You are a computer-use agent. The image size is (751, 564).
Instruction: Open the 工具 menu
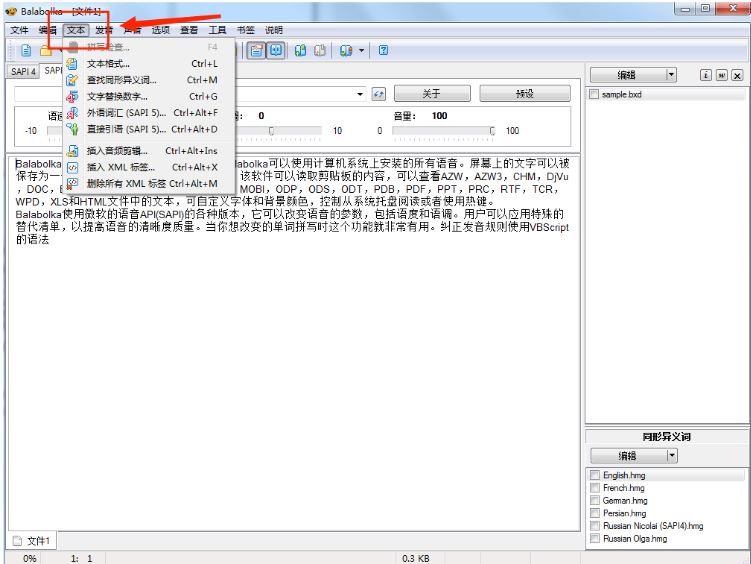(217, 30)
